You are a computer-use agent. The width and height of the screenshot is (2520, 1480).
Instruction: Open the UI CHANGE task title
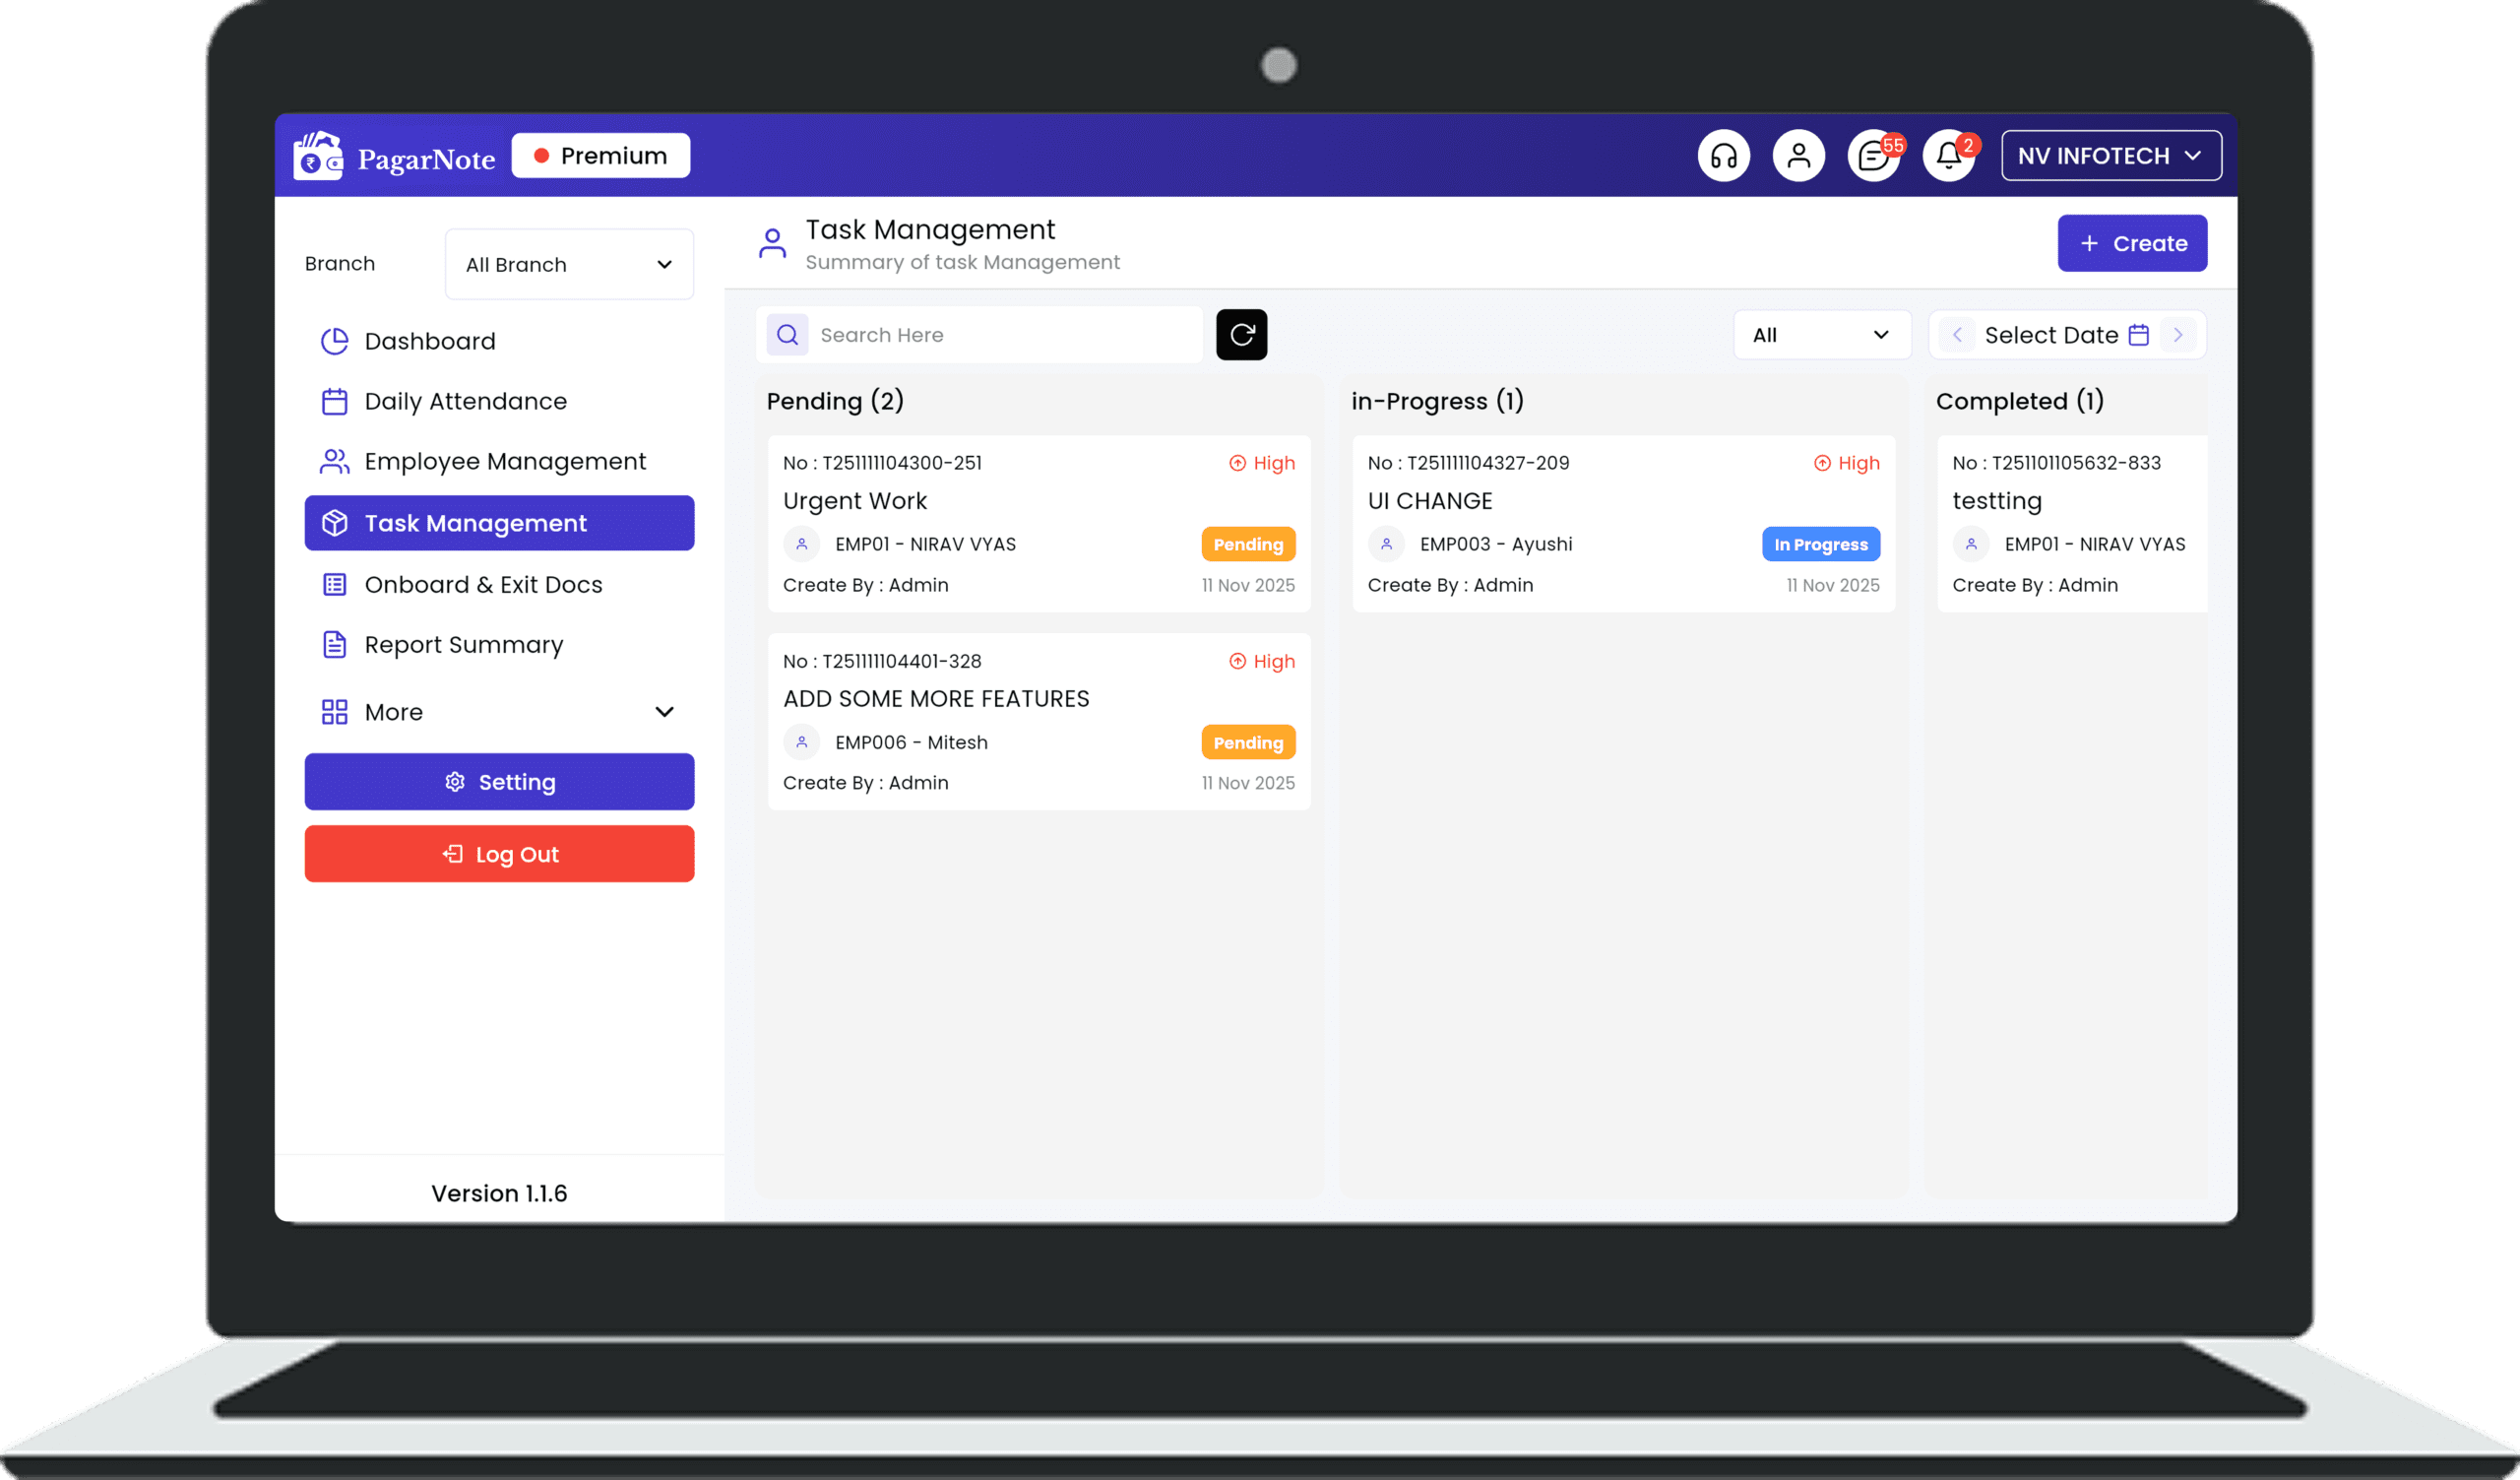(1430, 501)
